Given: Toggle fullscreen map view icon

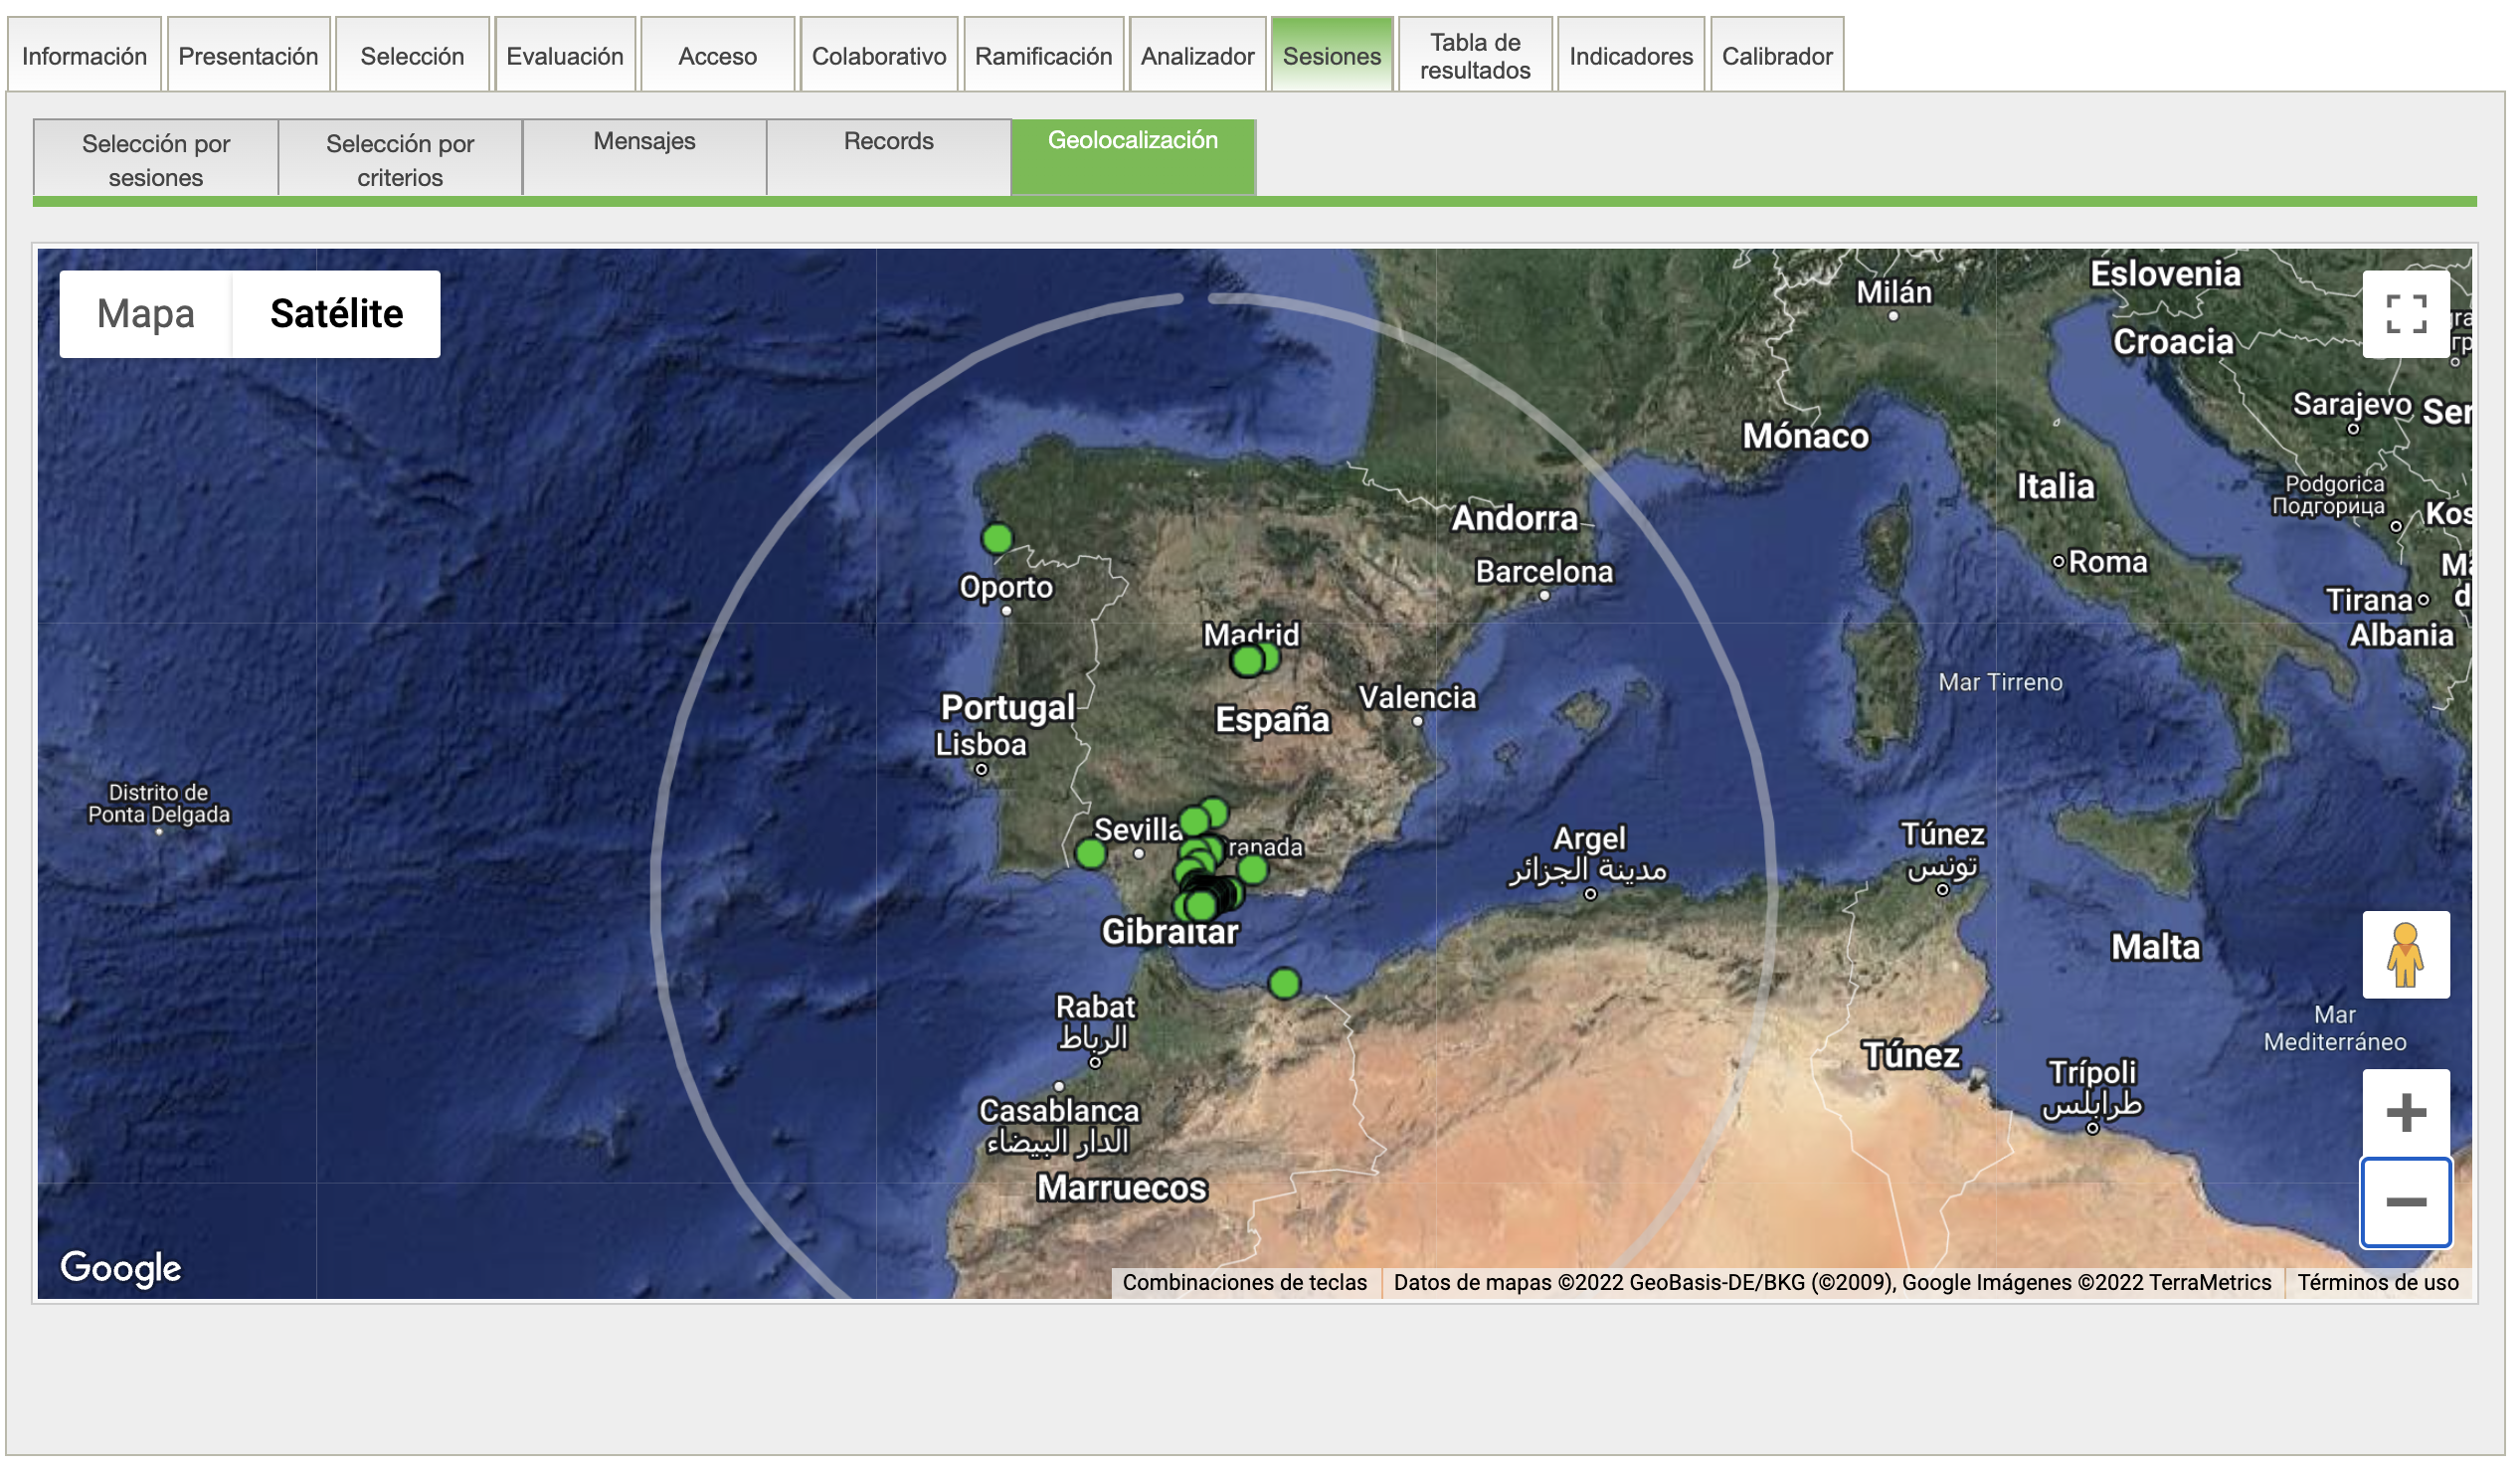Looking at the screenshot, I should [2405, 314].
